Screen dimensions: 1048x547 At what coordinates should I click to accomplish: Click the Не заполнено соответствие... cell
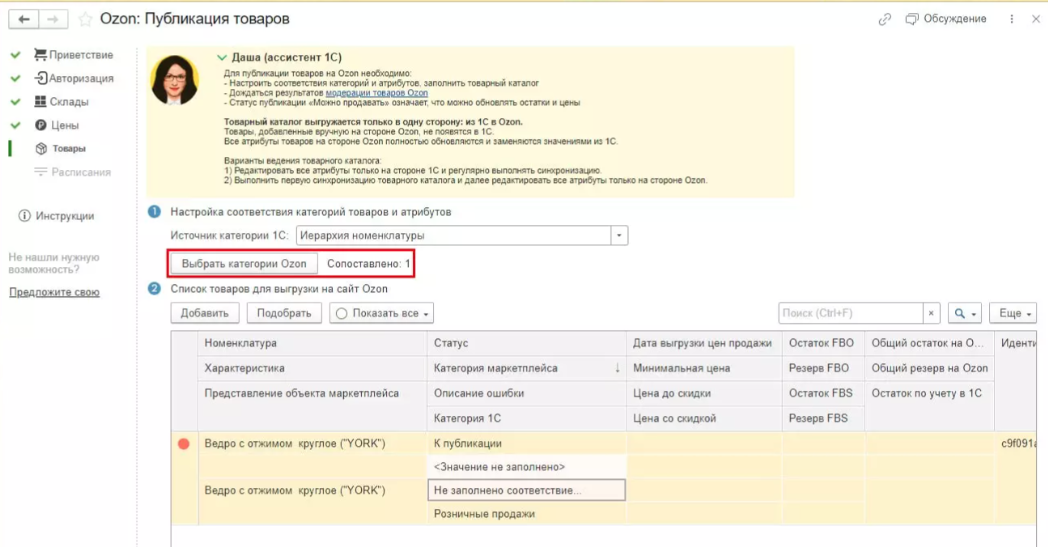point(527,490)
